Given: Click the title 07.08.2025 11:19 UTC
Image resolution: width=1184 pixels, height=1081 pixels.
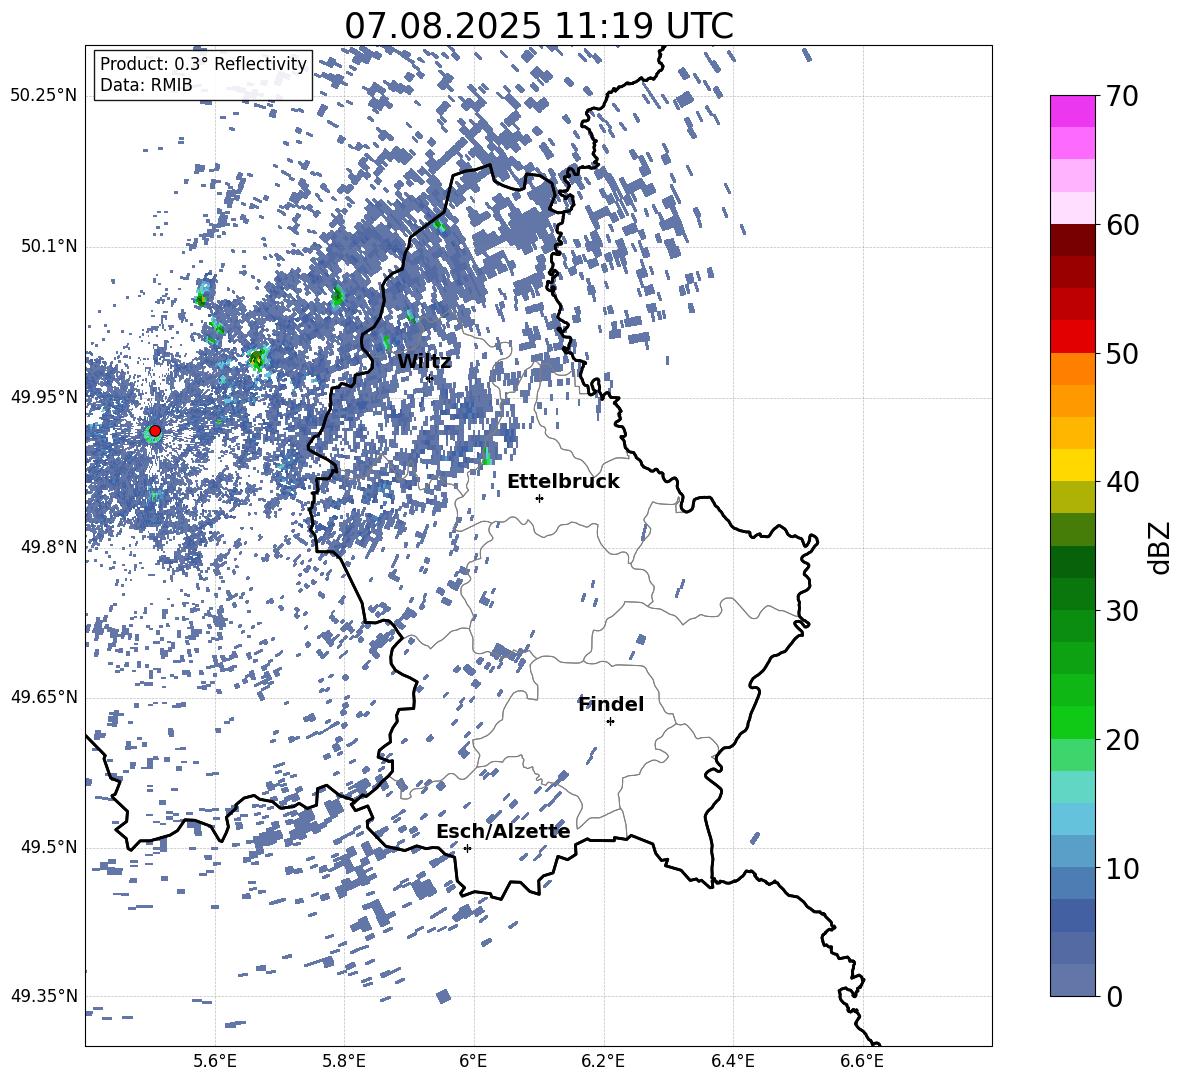Looking at the screenshot, I should tap(539, 26).
